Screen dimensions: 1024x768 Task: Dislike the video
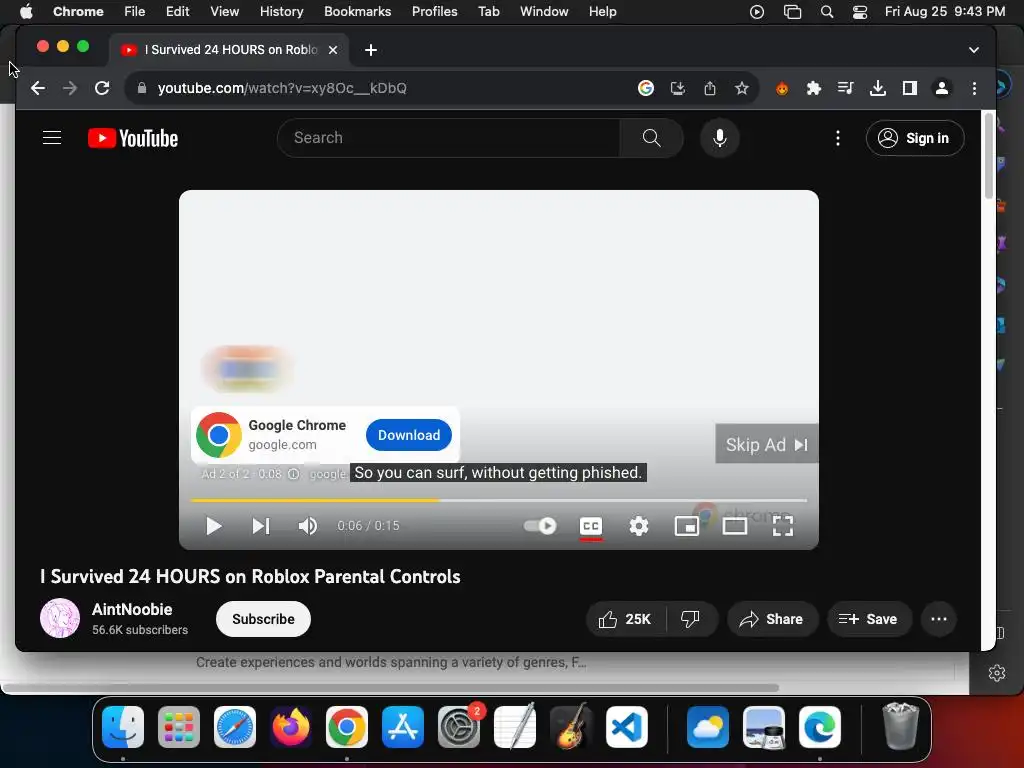[x=690, y=619]
